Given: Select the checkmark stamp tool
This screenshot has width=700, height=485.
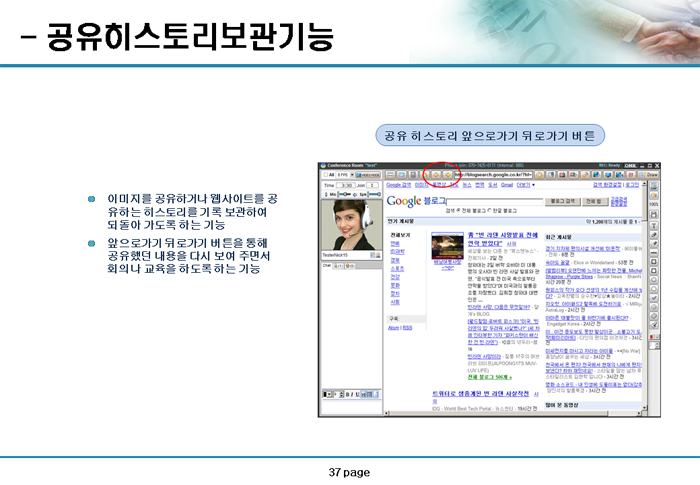Looking at the screenshot, I should 654,298.
